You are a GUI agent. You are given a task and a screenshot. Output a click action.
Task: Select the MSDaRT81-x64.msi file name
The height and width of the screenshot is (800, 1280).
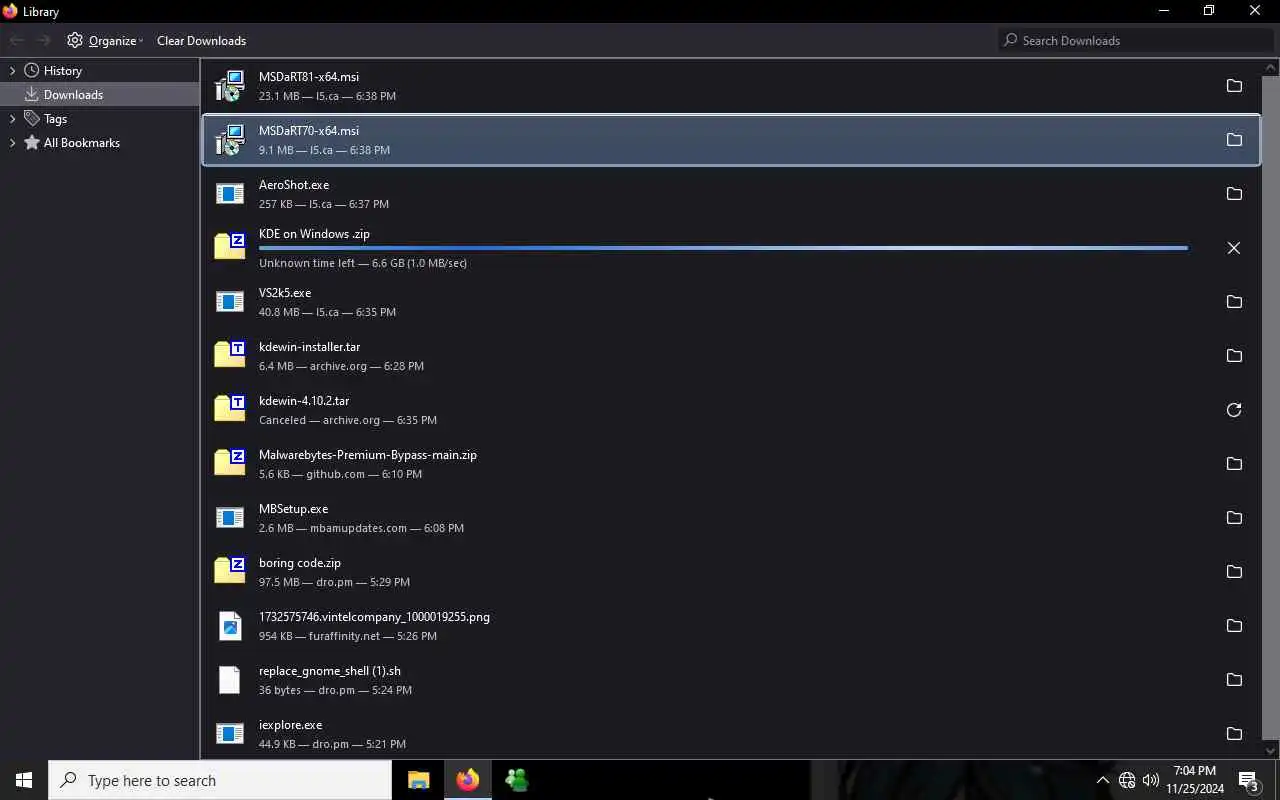(309, 77)
